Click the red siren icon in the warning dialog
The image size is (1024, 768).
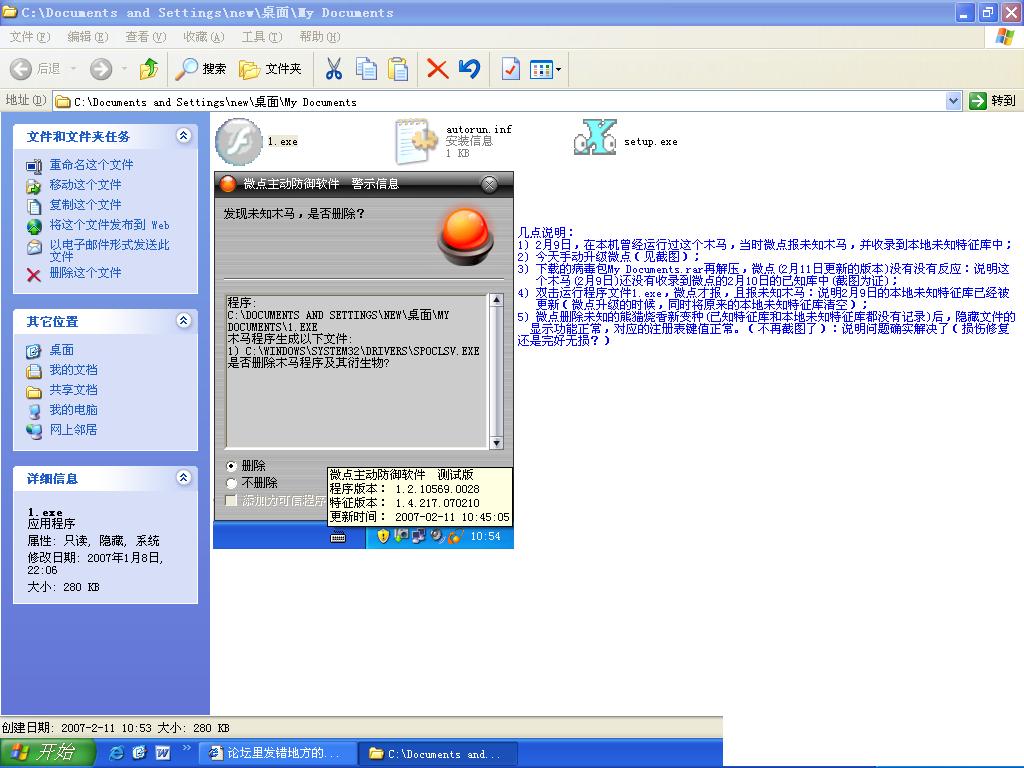466,236
